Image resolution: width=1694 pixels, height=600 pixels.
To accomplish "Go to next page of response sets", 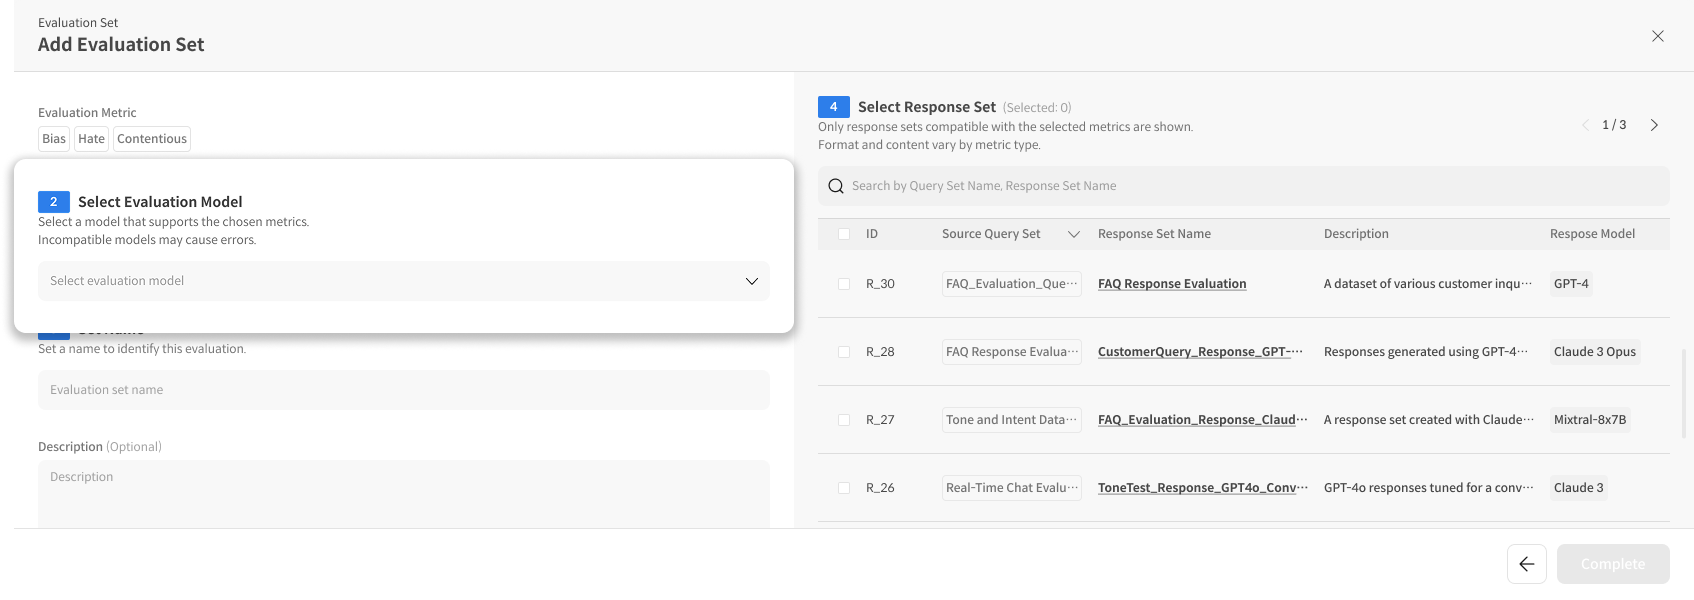I will point(1654,125).
